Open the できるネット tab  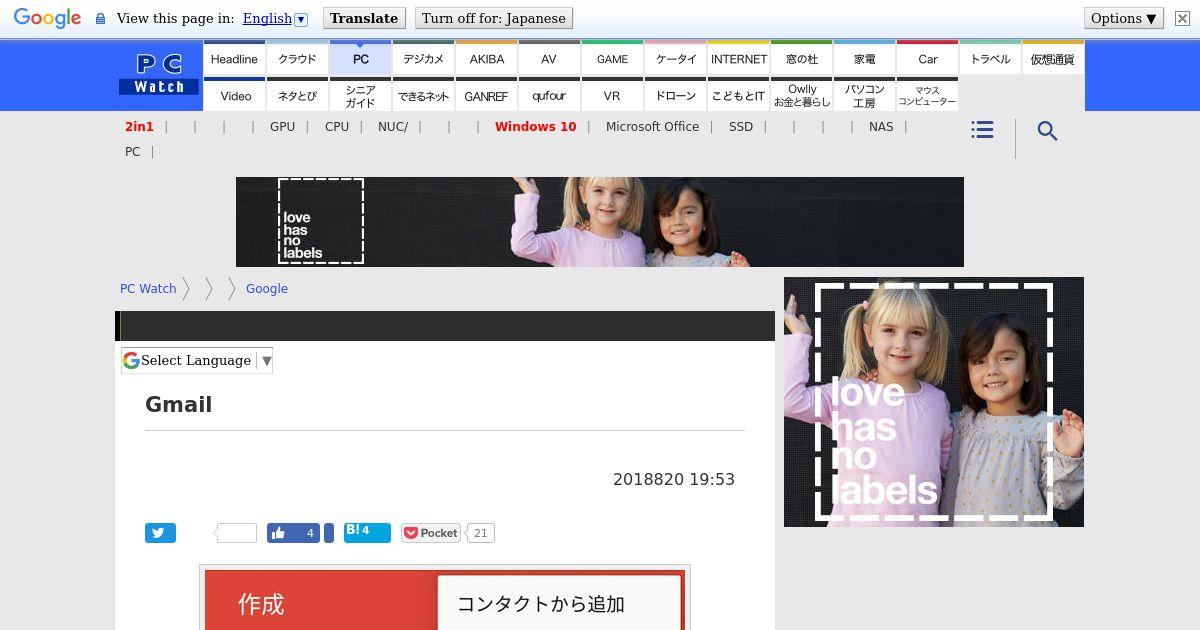pyautogui.click(x=424, y=96)
